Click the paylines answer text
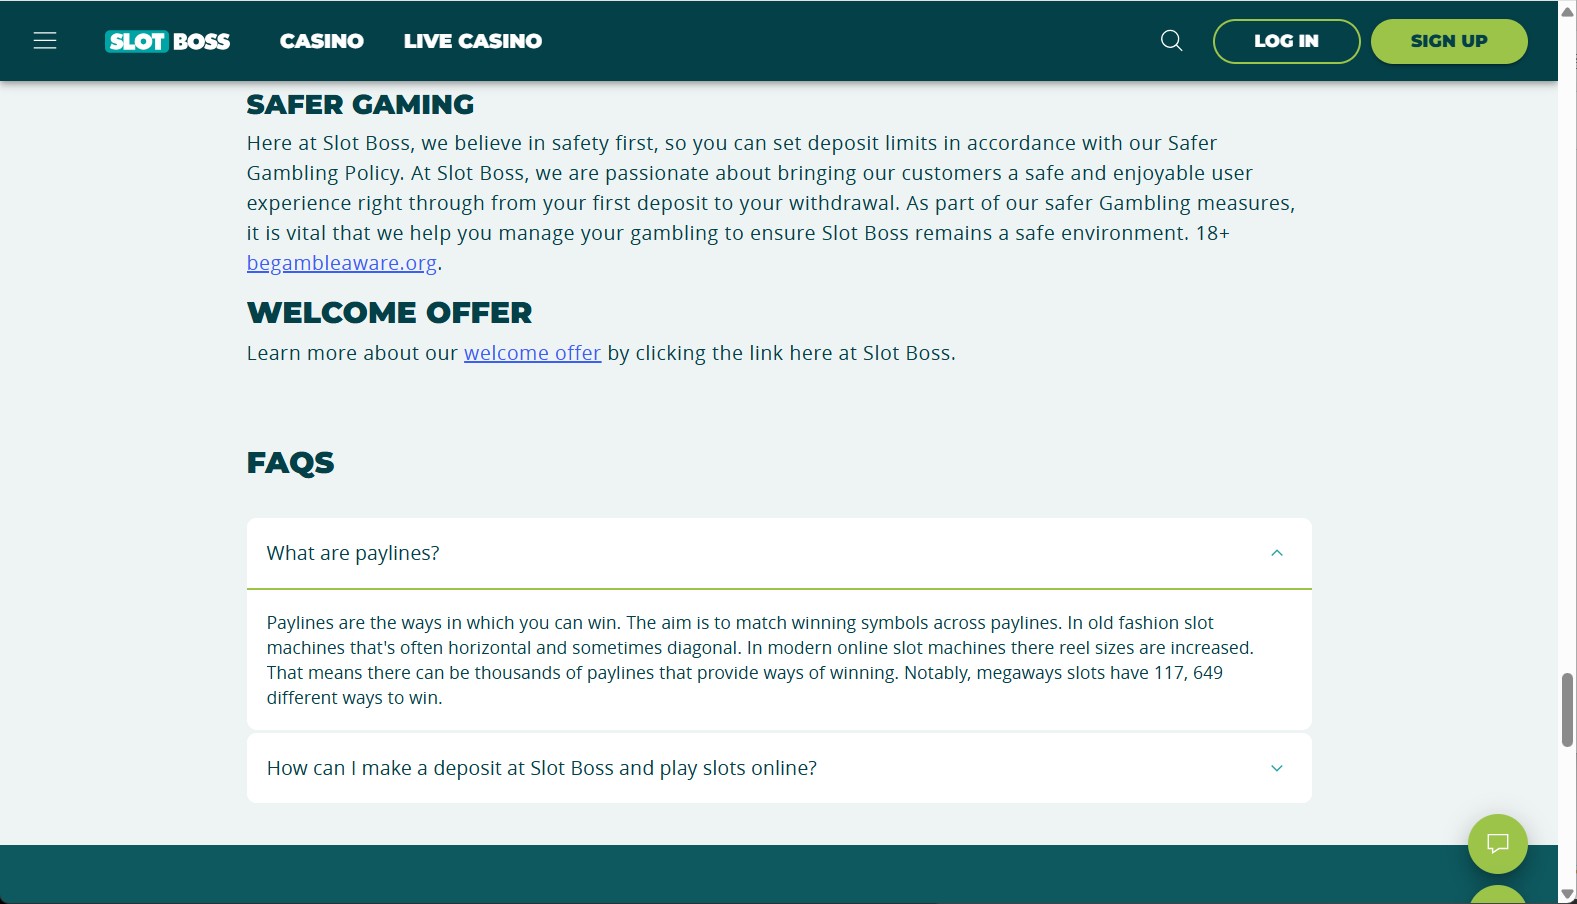 point(760,660)
